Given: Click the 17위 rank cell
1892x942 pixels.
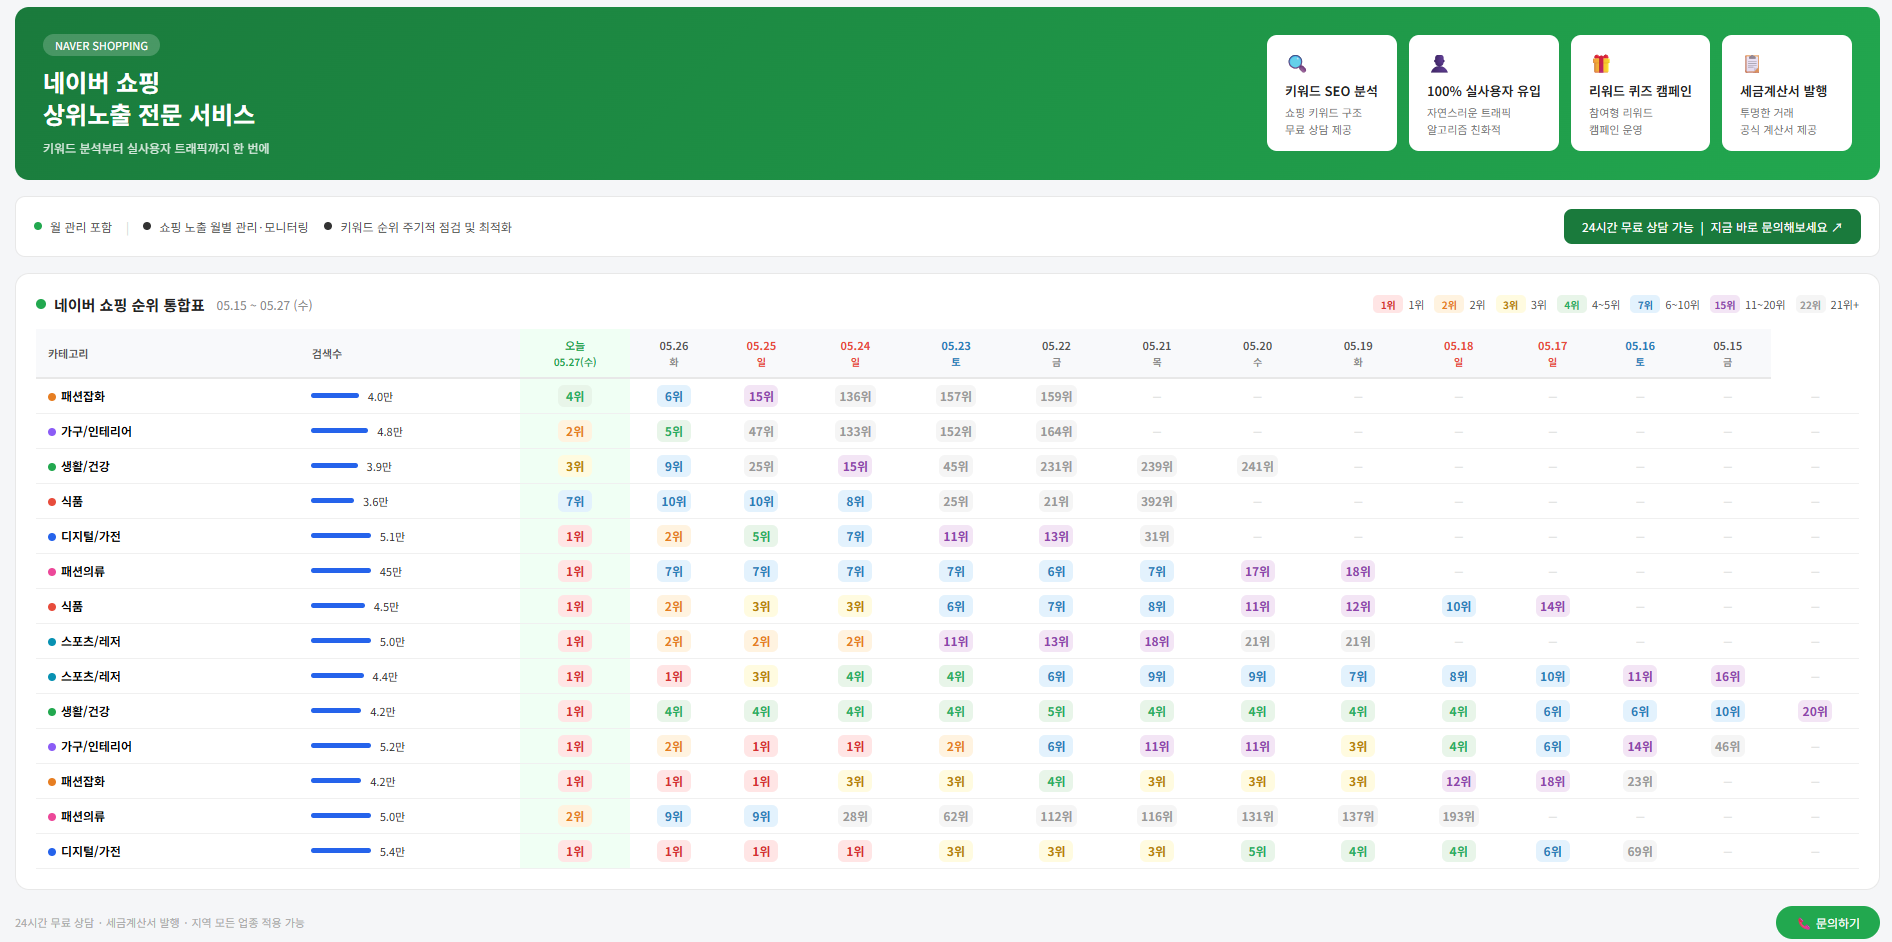Looking at the screenshot, I should [1257, 571].
